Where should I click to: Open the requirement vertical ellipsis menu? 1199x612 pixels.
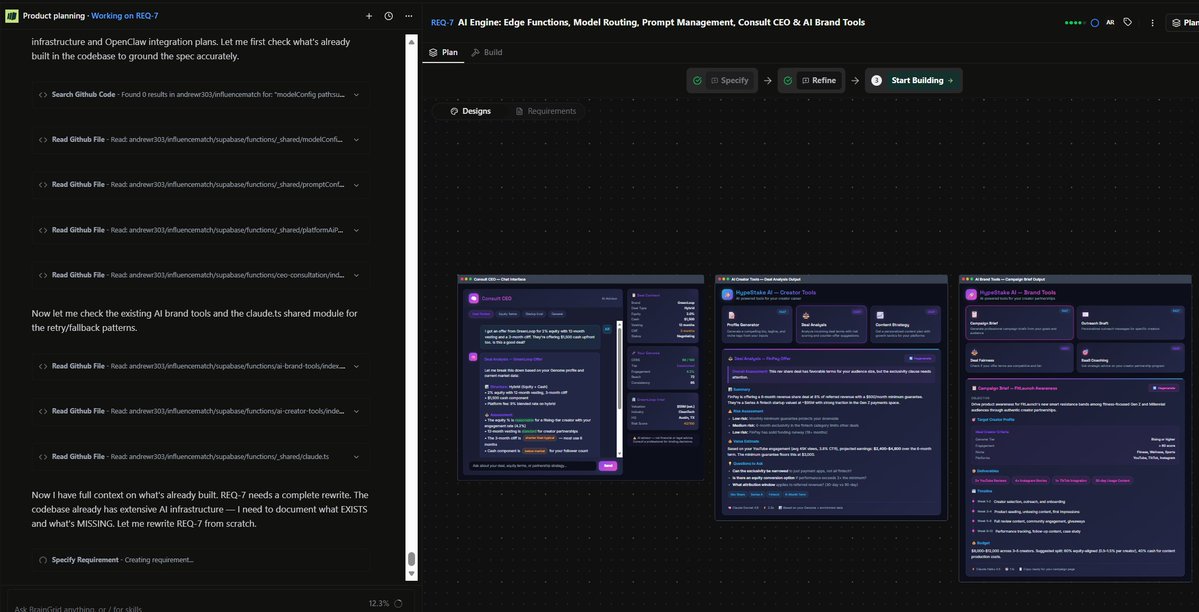click(1152, 23)
